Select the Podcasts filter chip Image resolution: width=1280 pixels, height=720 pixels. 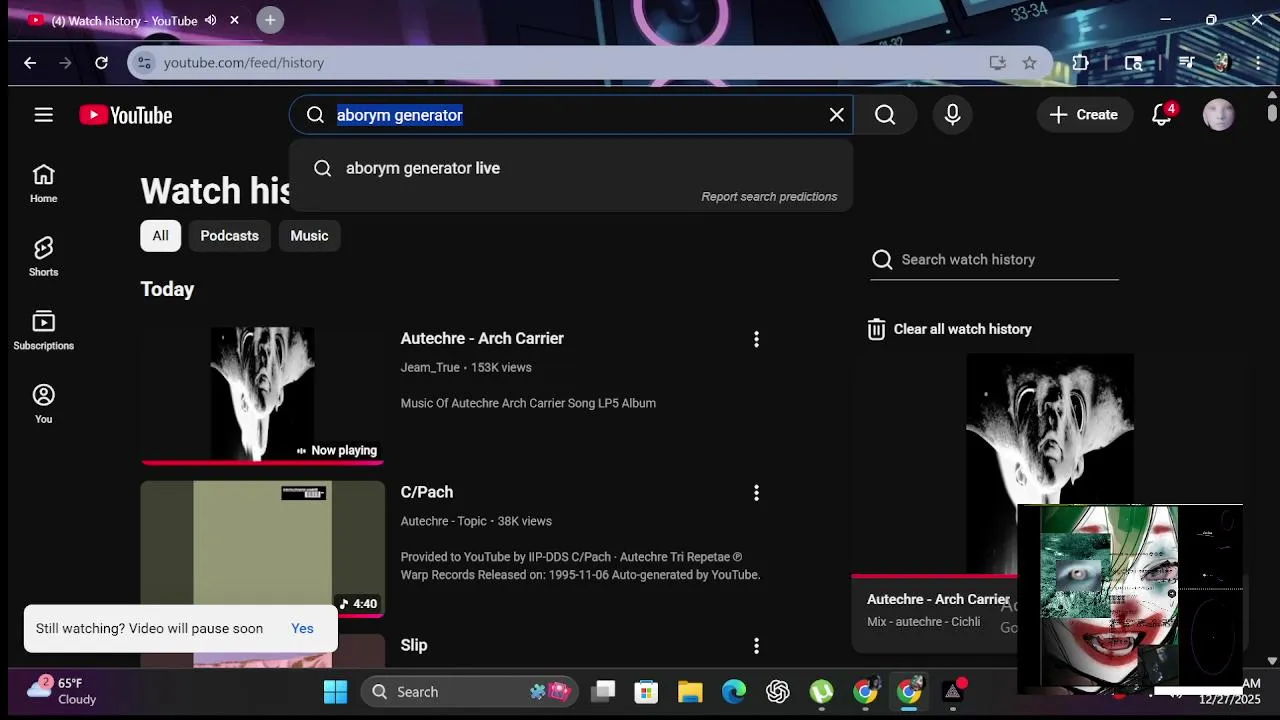coord(229,236)
